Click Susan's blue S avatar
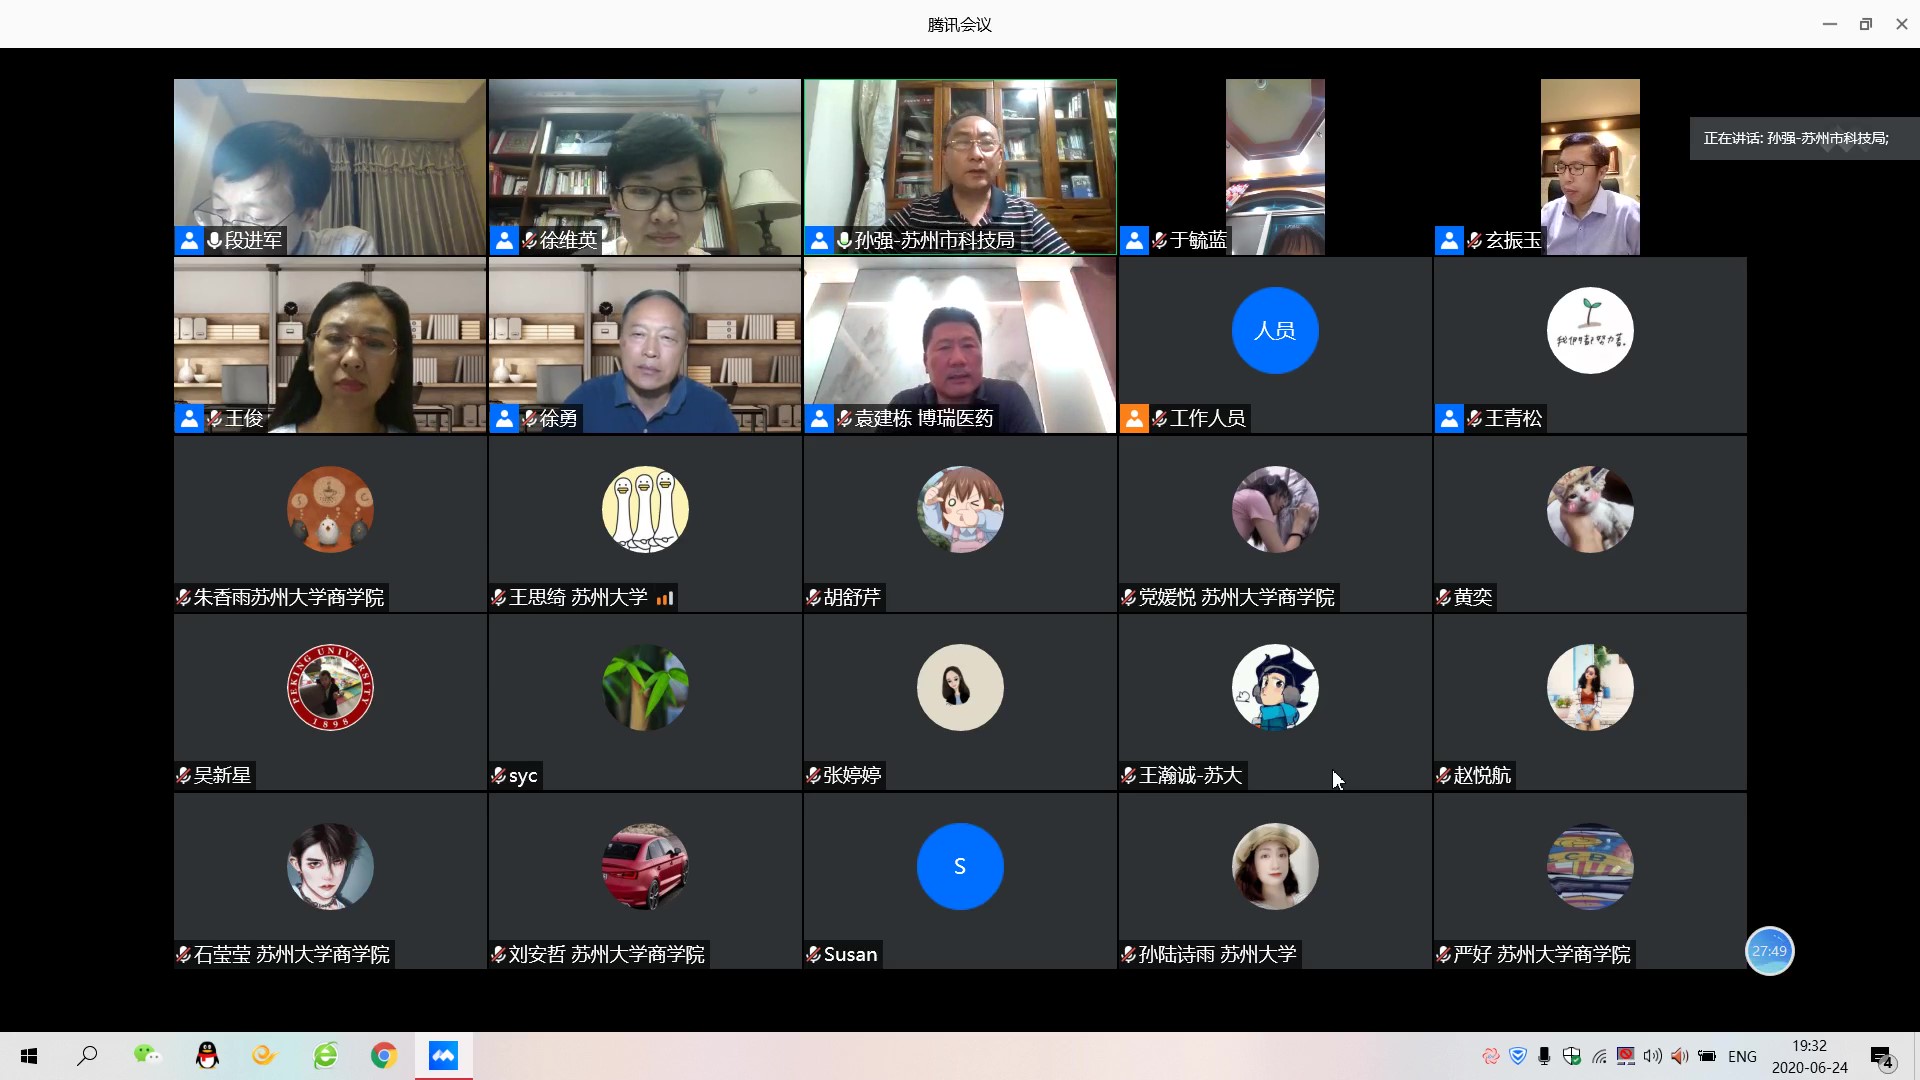Screen dimensions: 1920x1080 coord(960,866)
